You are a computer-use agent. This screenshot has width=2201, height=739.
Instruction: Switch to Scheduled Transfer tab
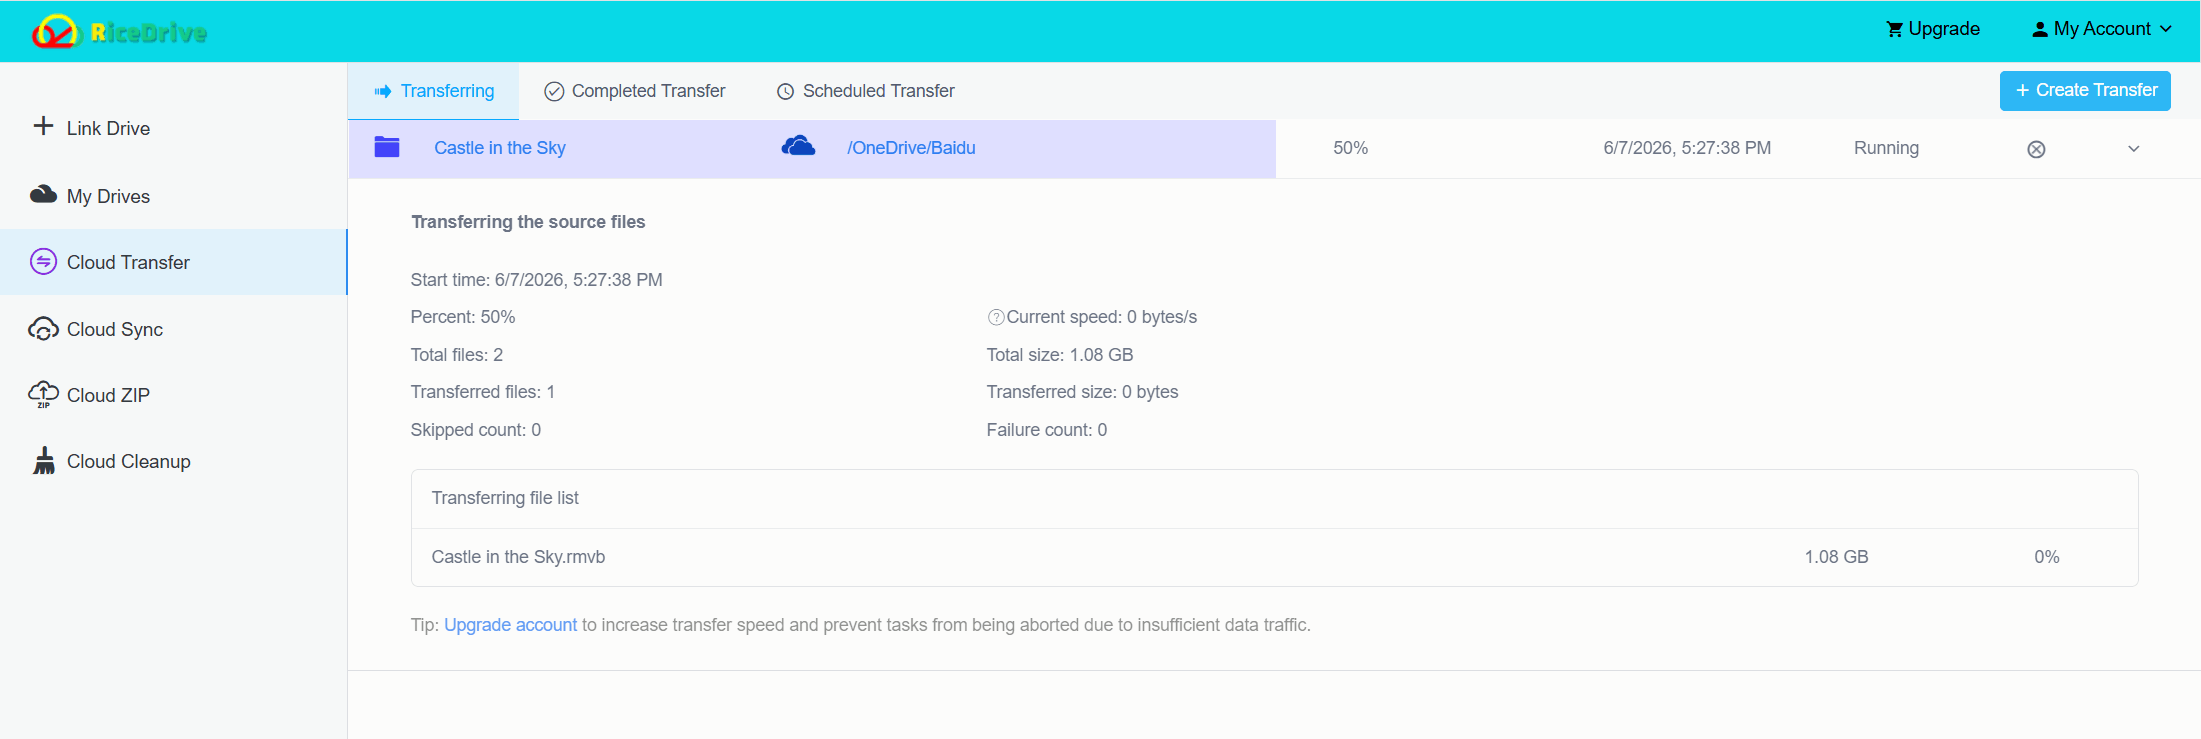point(865,91)
